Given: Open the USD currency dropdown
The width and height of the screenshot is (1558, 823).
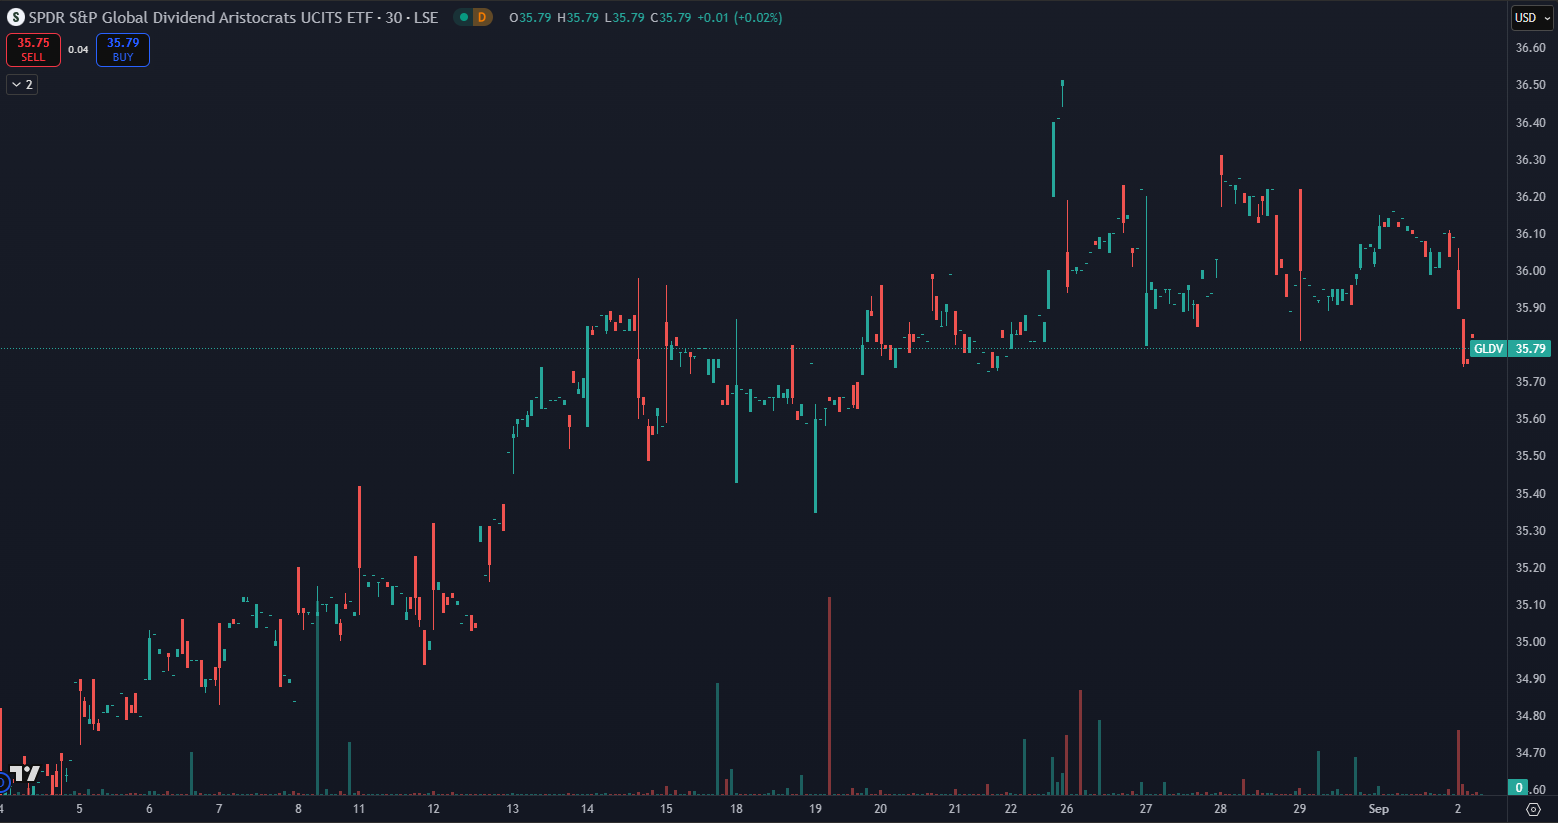Looking at the screenshot, I should tap(1531, 17).
